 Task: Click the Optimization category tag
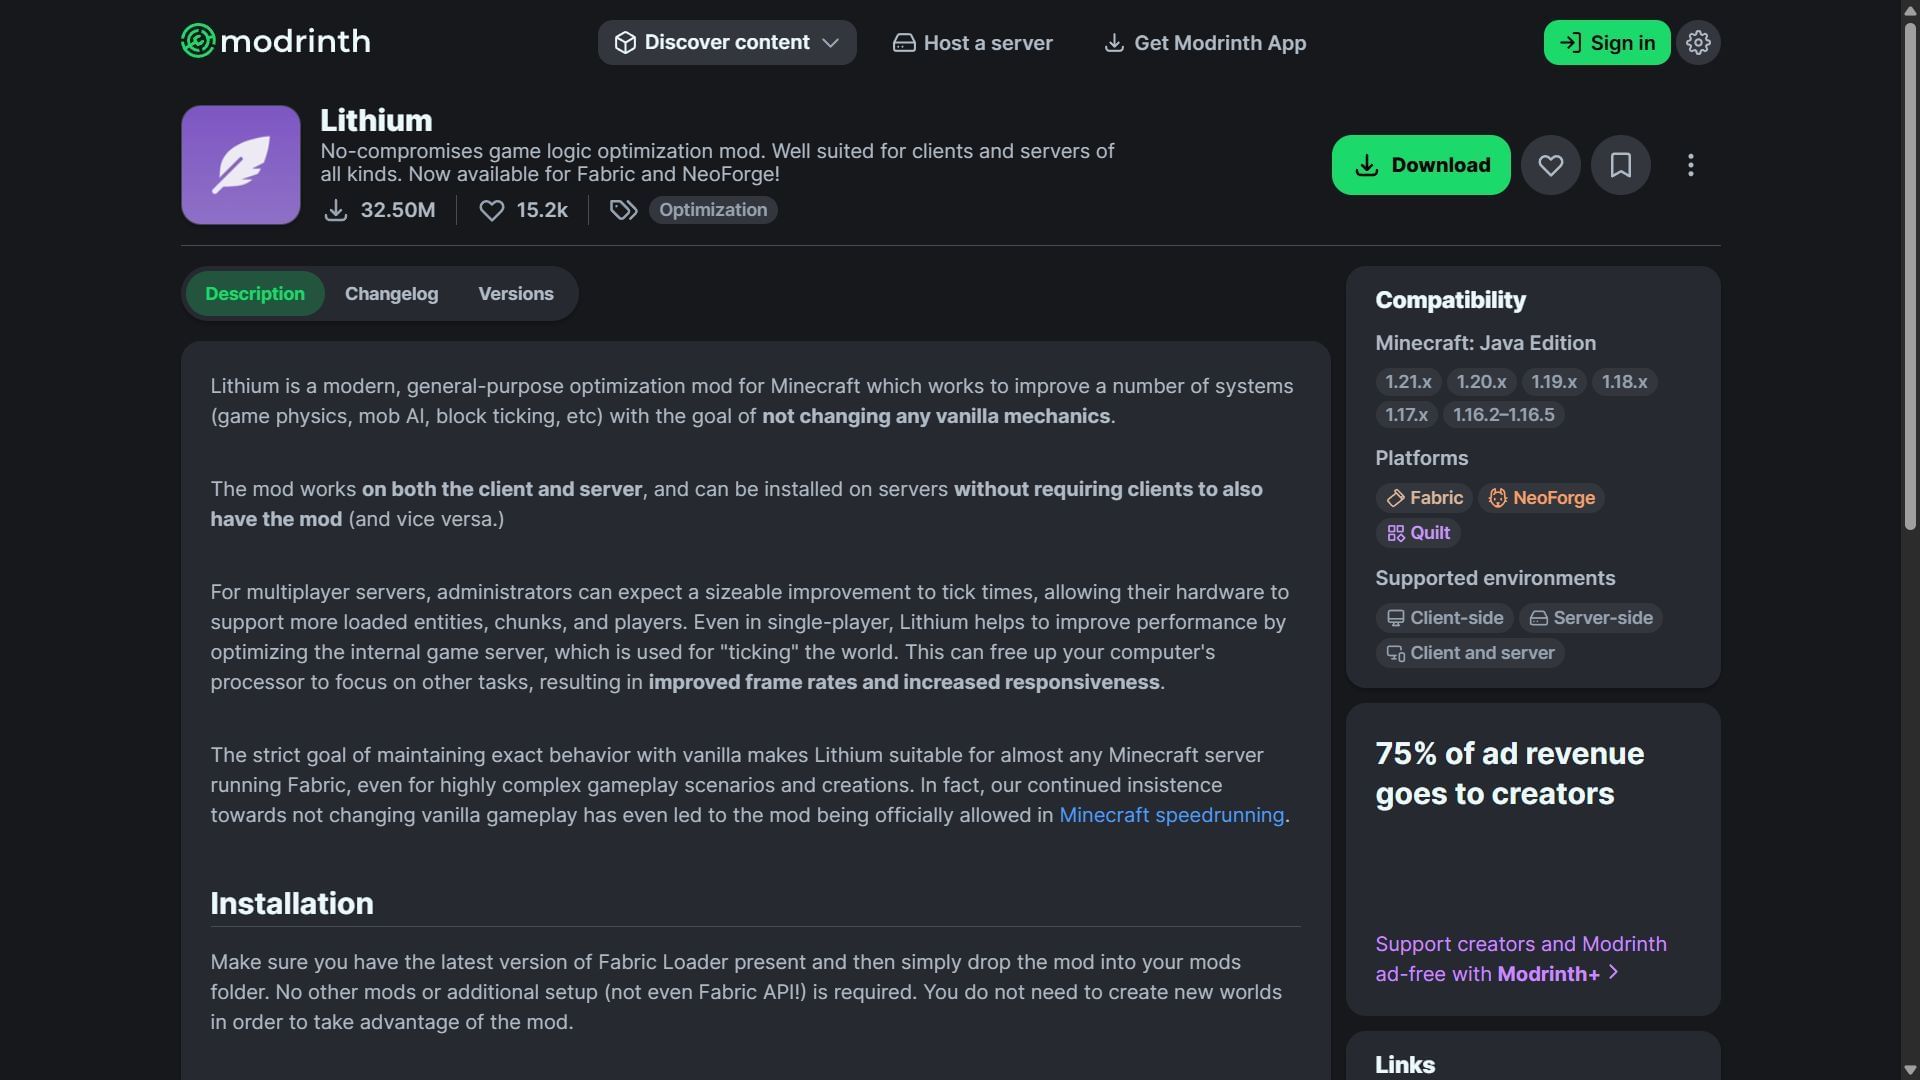click(713, 210)
